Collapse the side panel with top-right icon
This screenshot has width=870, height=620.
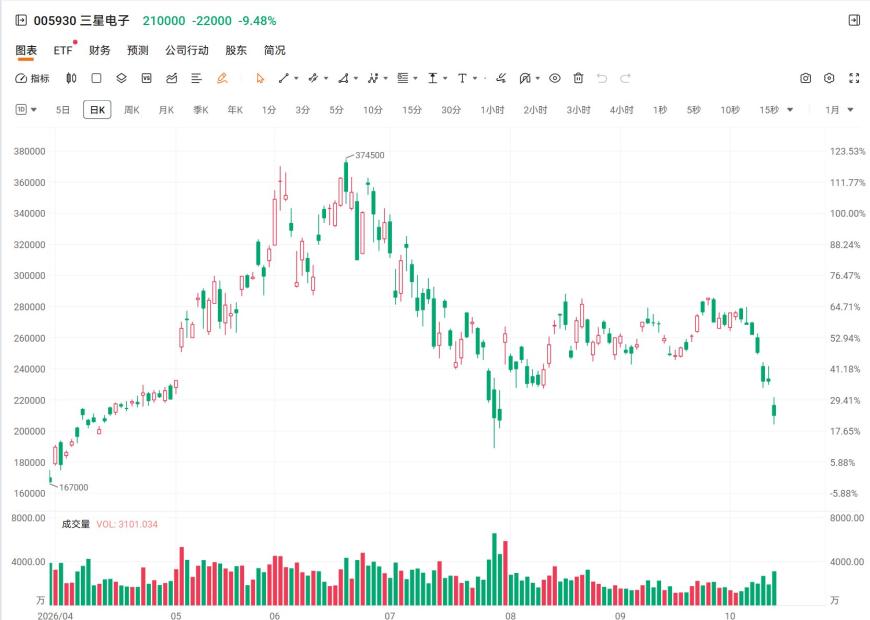point(854,21)
